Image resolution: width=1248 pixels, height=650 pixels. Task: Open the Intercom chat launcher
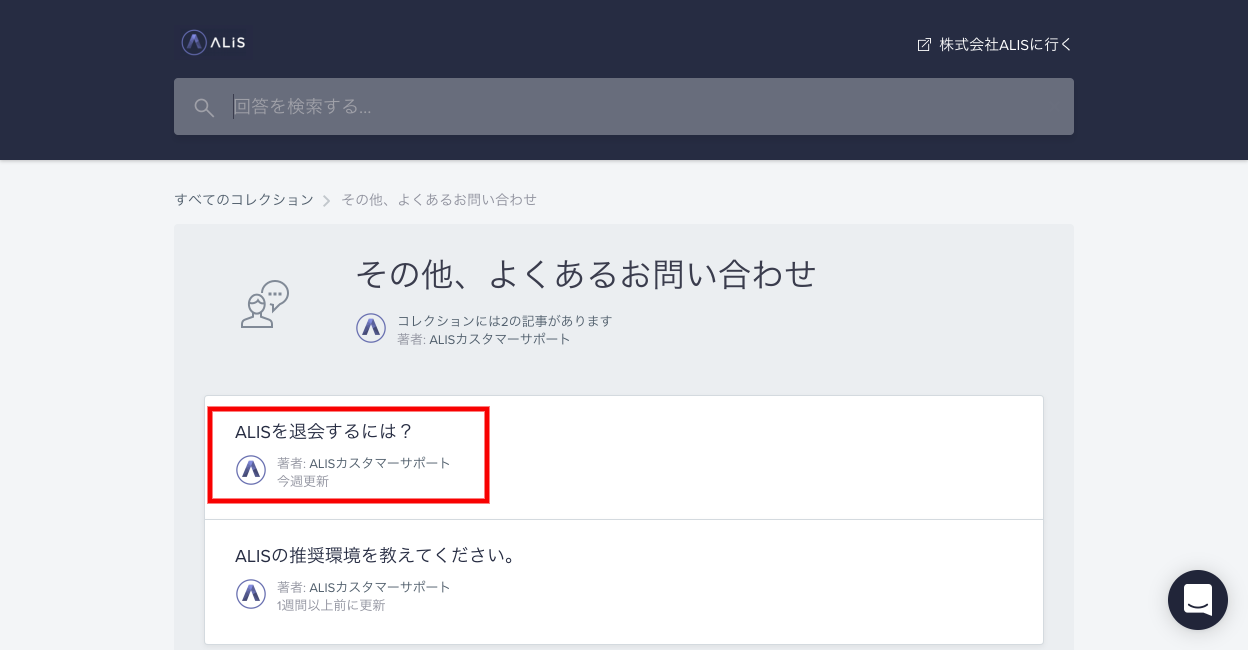click(x=1197, y=600)
